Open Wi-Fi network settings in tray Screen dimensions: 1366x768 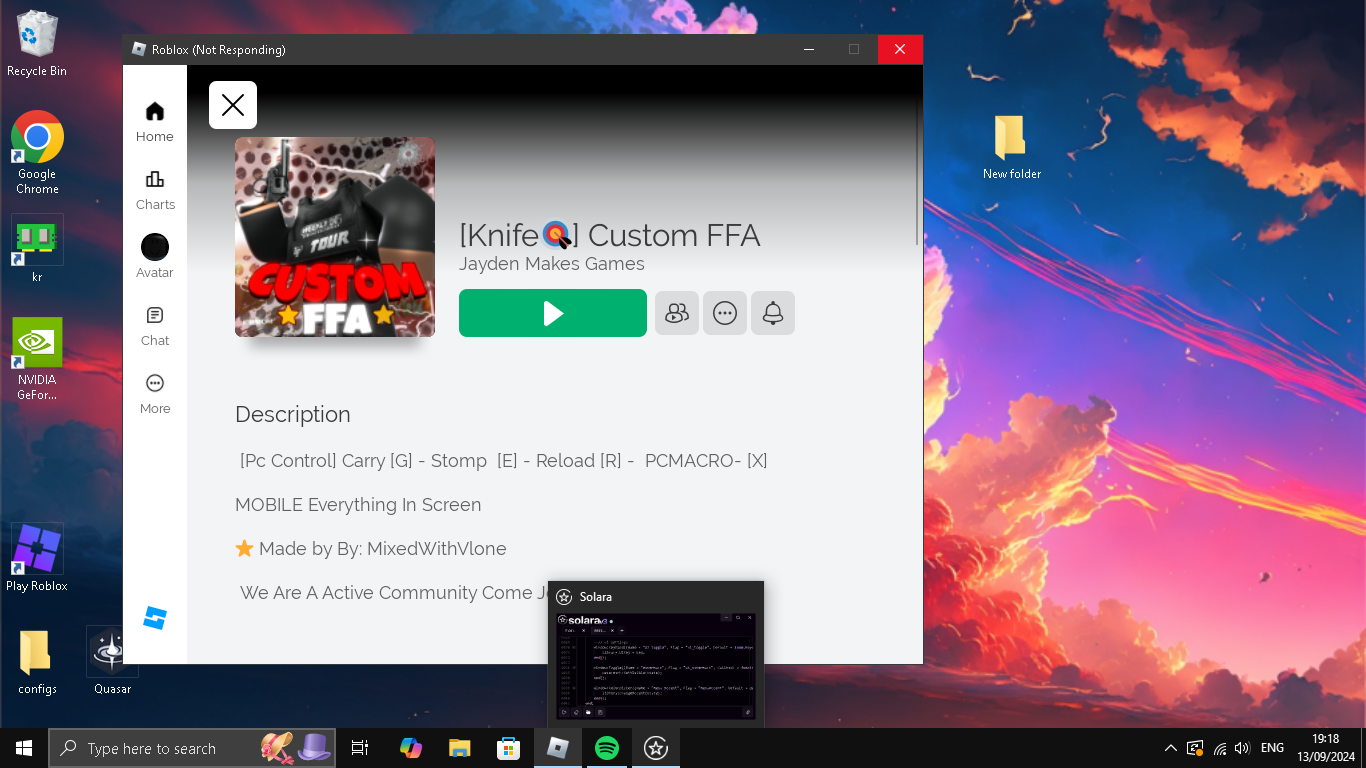pos(1219,748)
